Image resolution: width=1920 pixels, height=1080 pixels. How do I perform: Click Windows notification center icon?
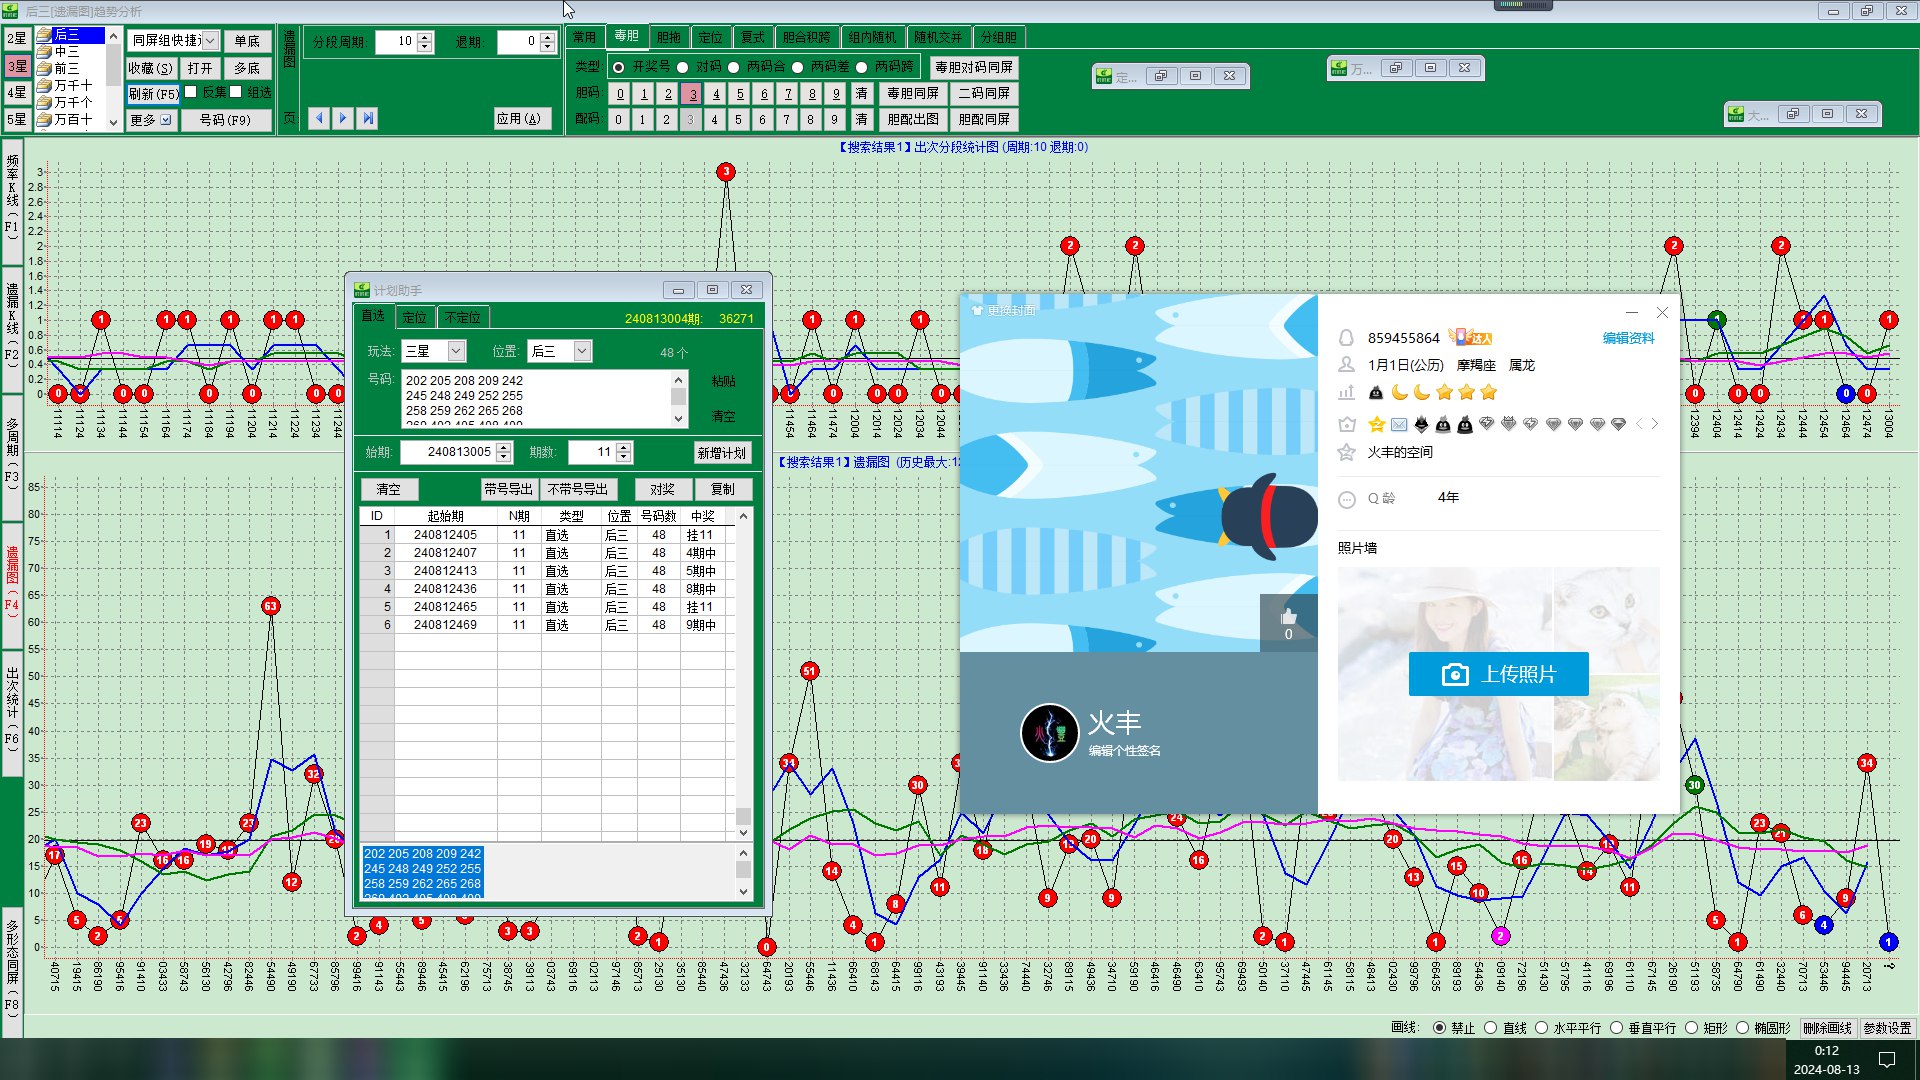(x=1887, y=1060)
